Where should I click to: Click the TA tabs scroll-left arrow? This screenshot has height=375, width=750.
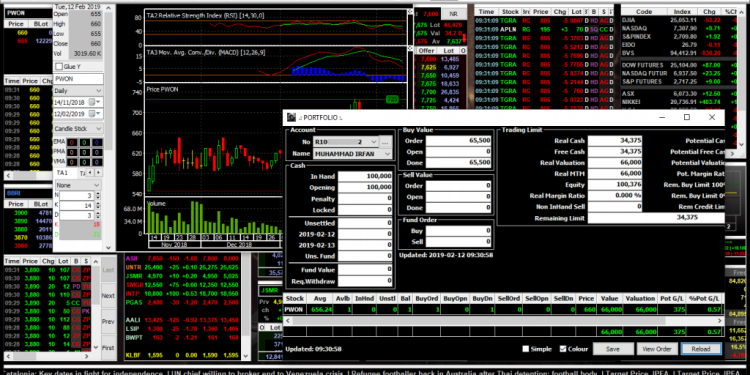[x=91, y=172]
